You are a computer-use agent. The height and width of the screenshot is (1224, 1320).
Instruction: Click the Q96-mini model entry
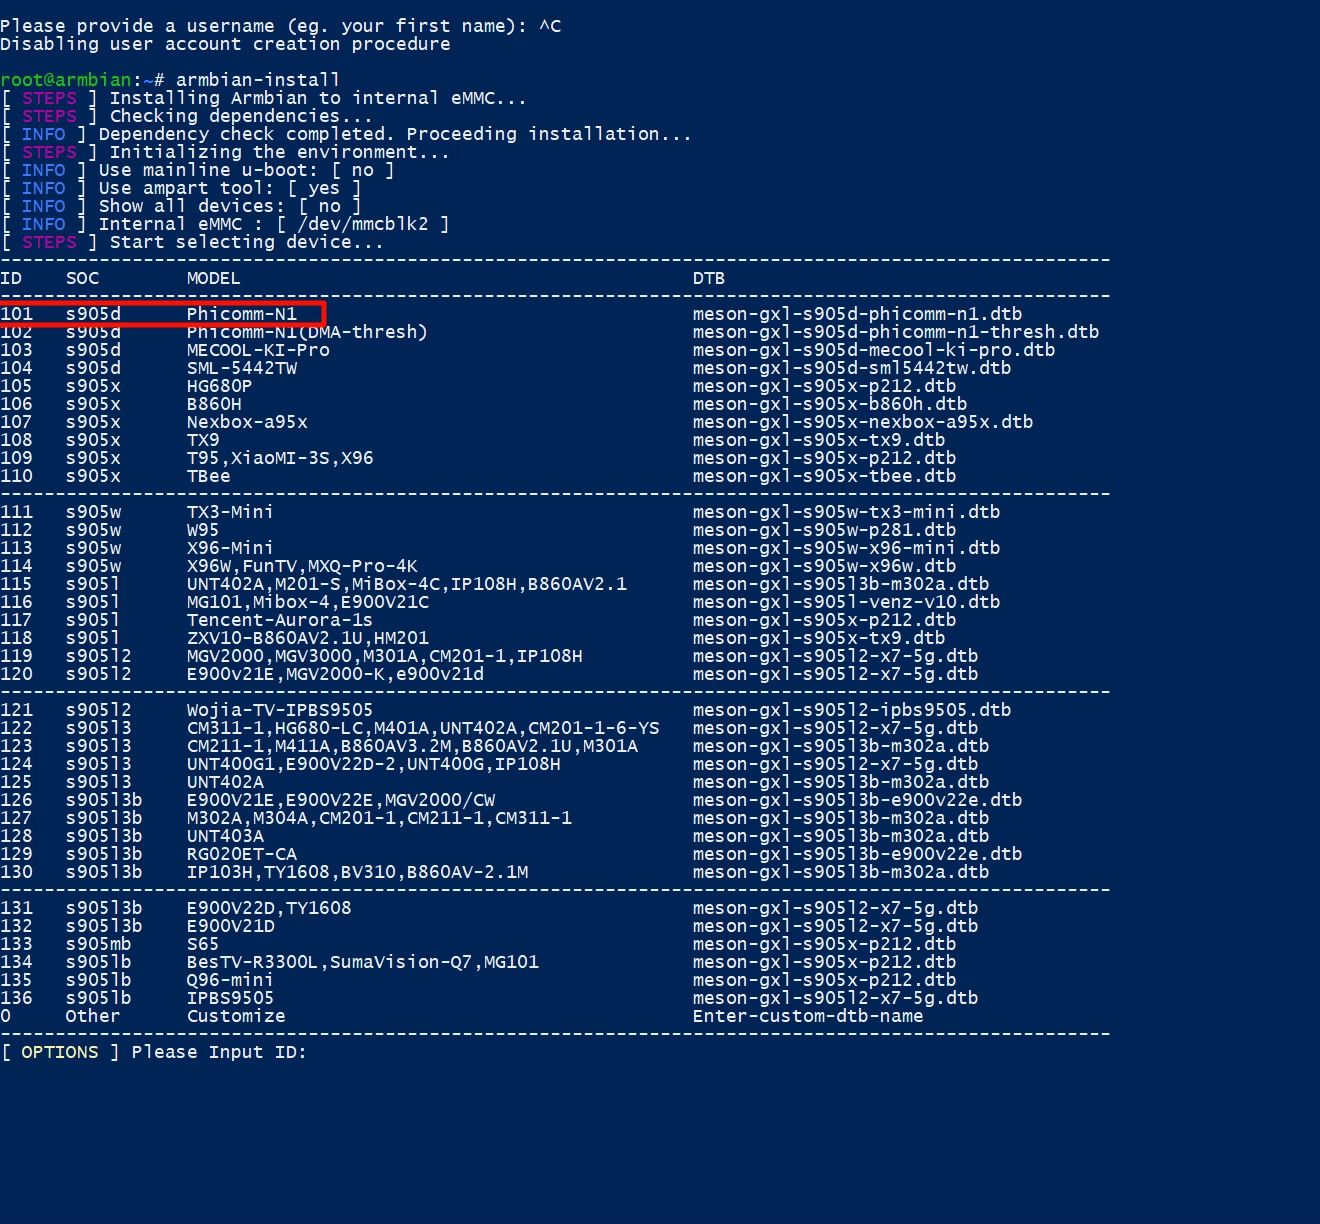point(230,980)
